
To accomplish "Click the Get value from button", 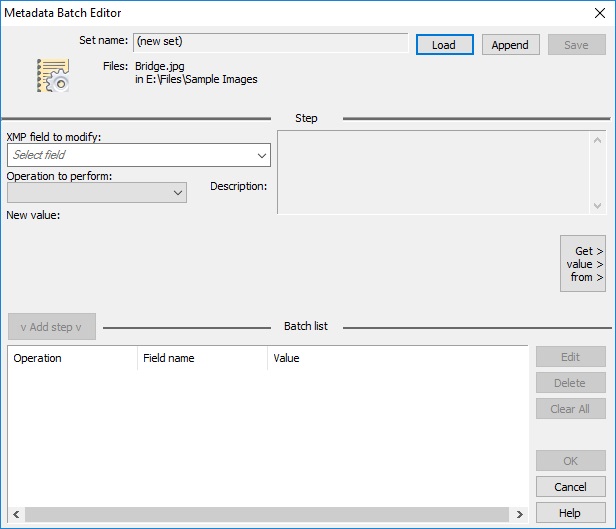I will click(583, 264).
